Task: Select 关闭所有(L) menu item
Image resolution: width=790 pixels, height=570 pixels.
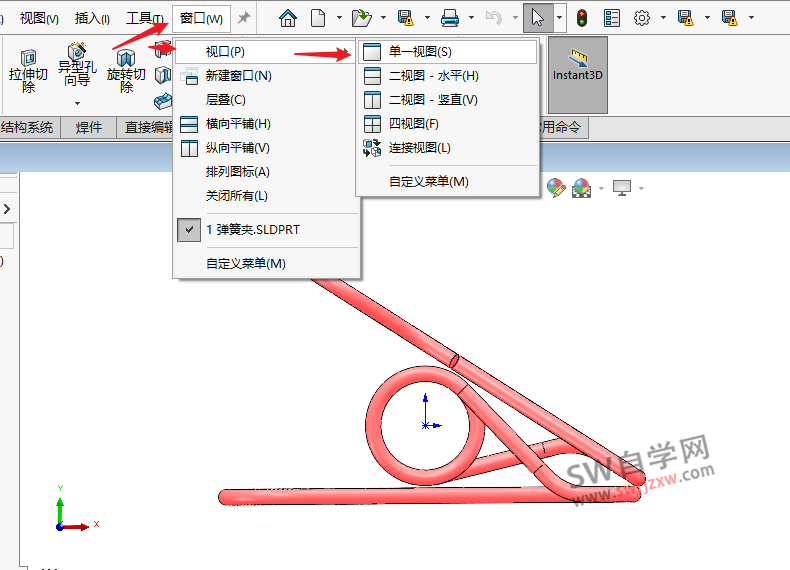Action: [267, 196]
